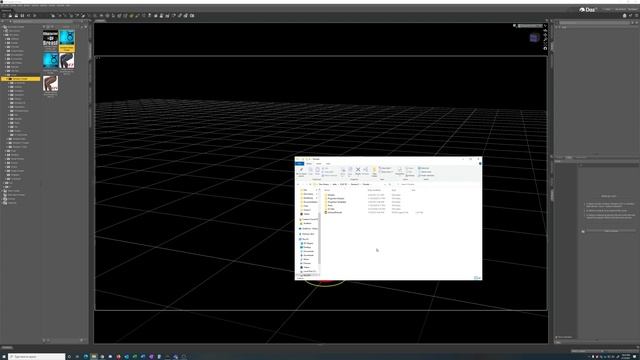Viewport: 640px width, 360px height.
Task: Open Properties from the Explorer ribbon
Action: (x=400, y=171)
